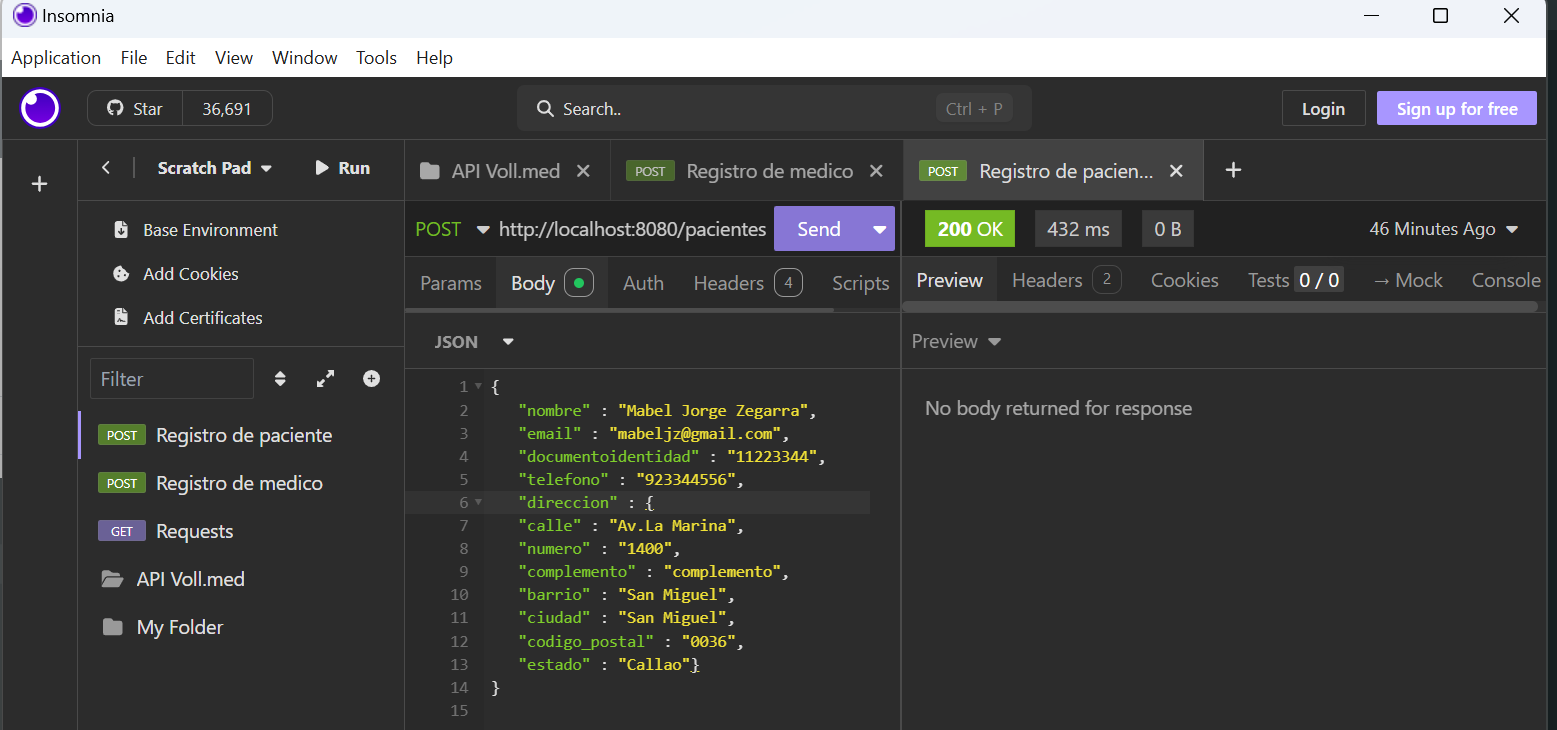Image resolution: width=1557 pixels, height=730 pixels.
Task: Click the 36,691 star count
Action: click(227, 109)
